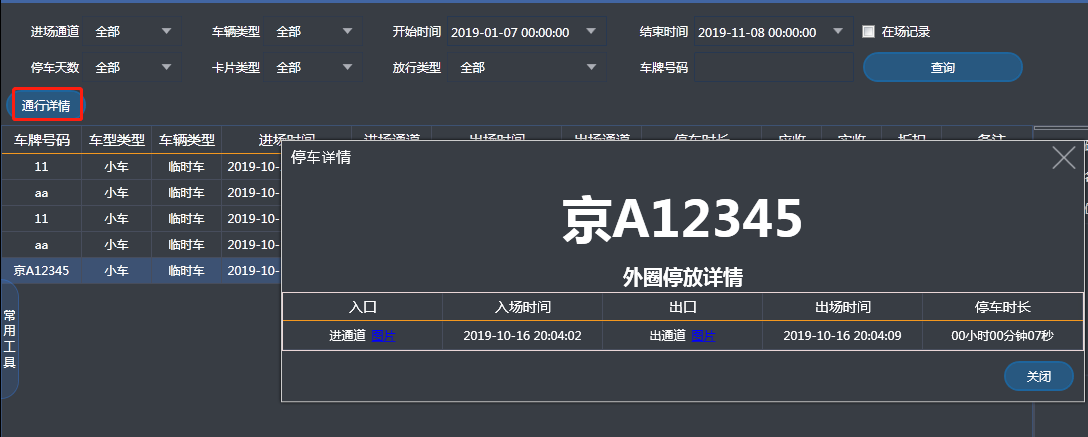Open the 常用工具 side tab
The image size is (1088, 437).
9,339
